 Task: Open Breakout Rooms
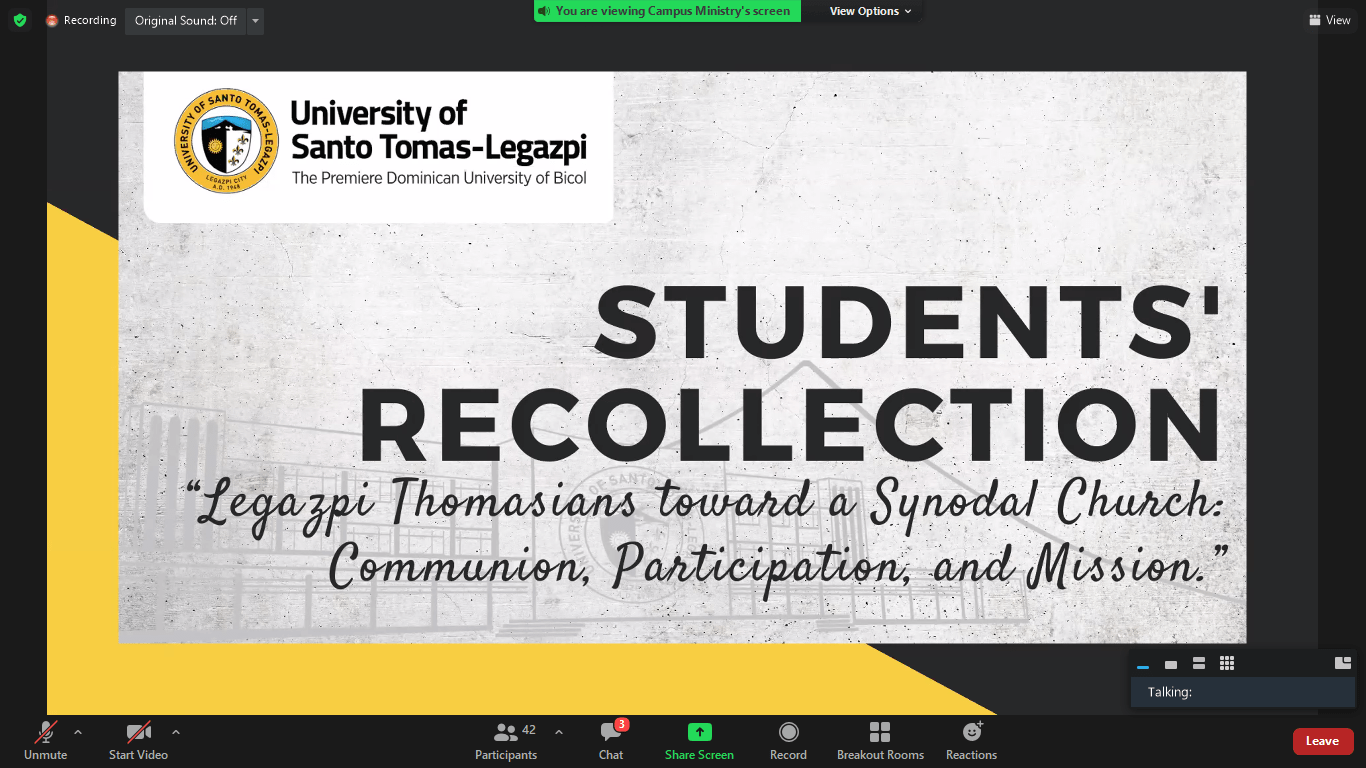(x=880, y=740)
